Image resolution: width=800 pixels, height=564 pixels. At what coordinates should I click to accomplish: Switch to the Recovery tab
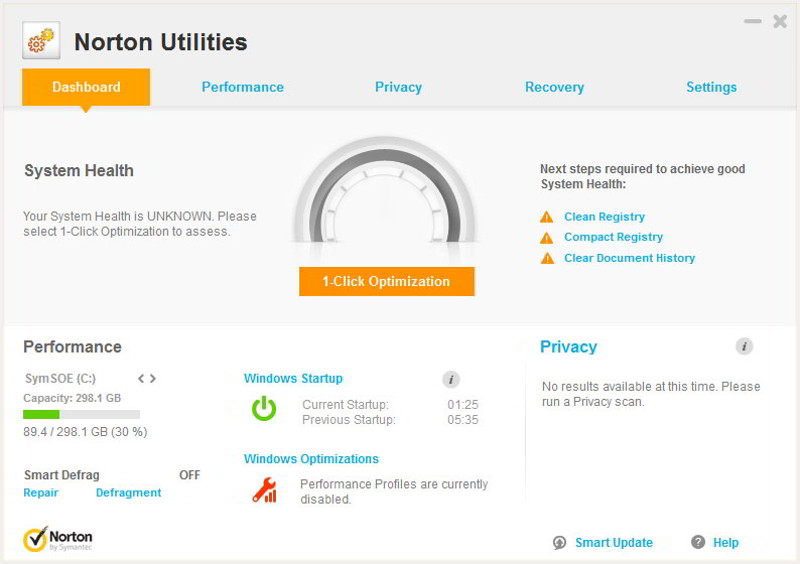point(554,87)
